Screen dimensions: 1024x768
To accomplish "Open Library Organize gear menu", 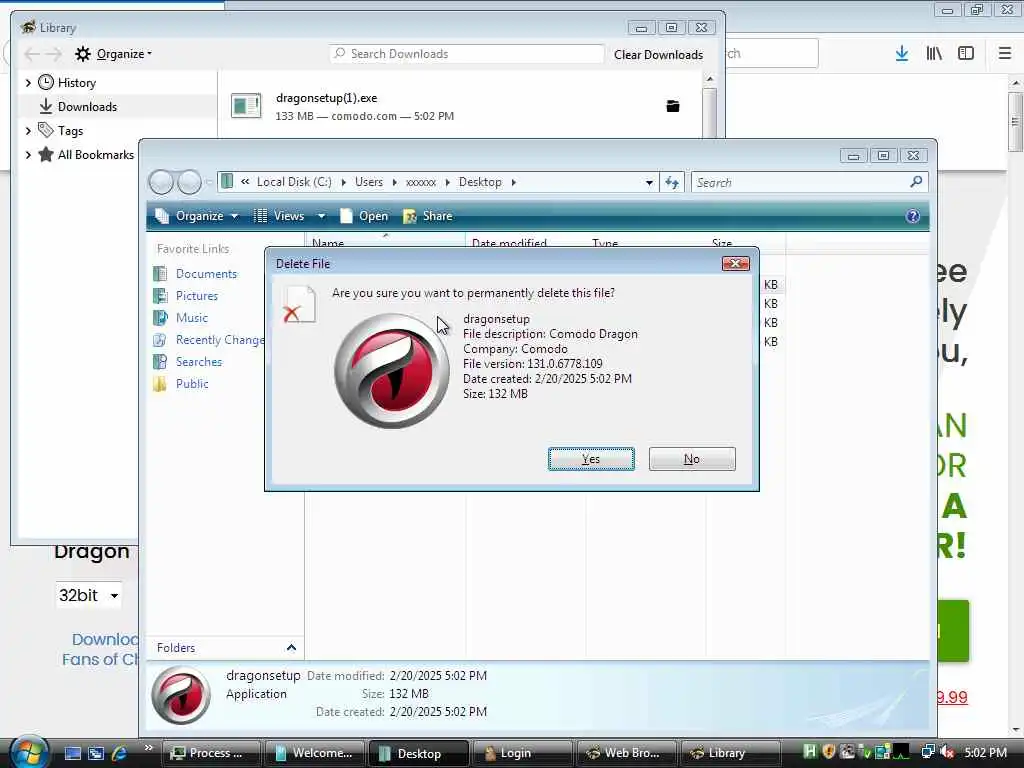I will 113,54.
